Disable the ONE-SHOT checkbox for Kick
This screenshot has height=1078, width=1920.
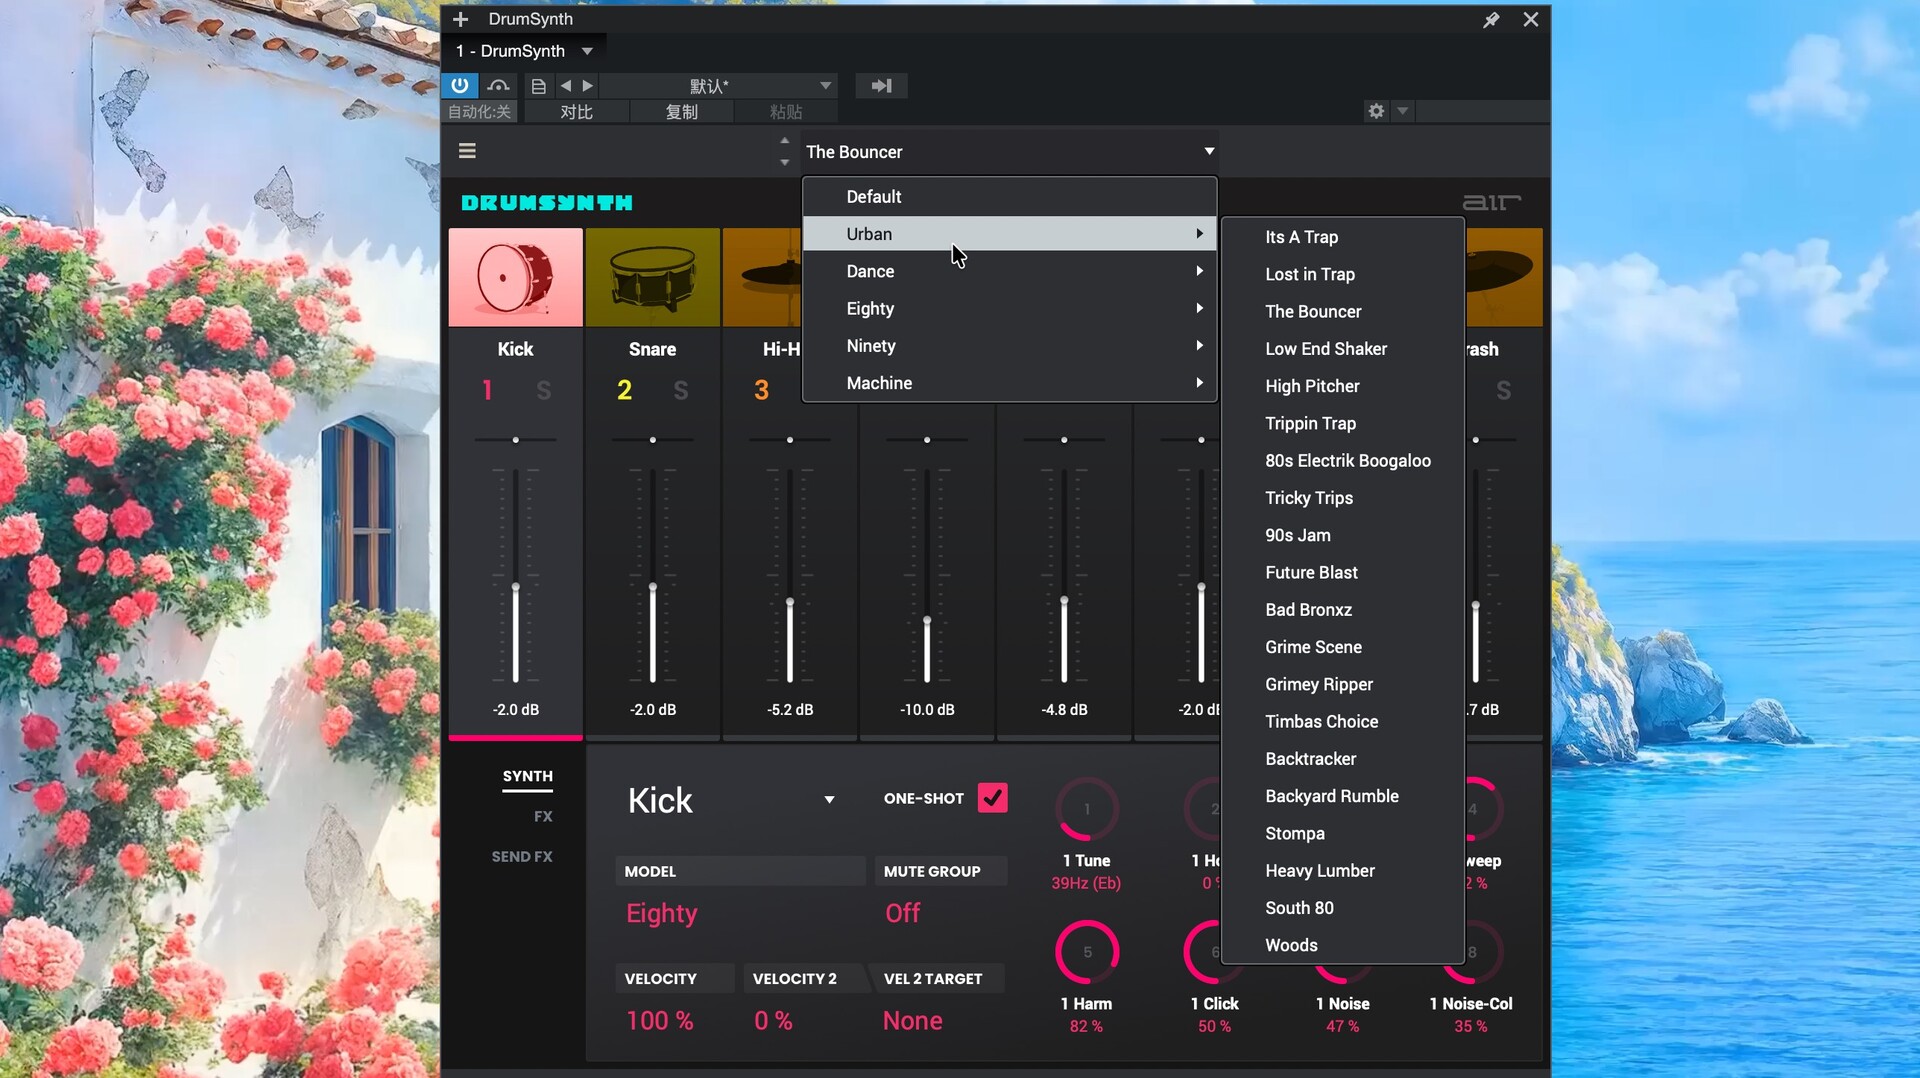(x=992, y=798)
